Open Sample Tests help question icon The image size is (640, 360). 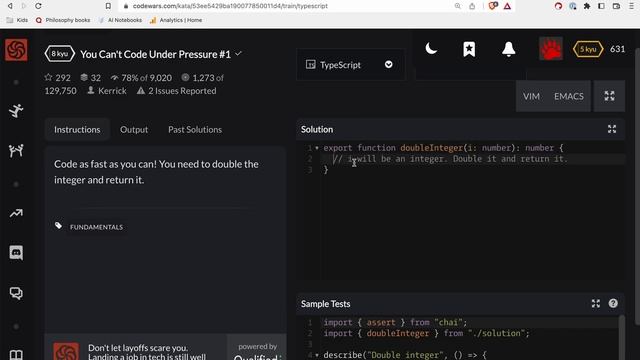[613, 303]
